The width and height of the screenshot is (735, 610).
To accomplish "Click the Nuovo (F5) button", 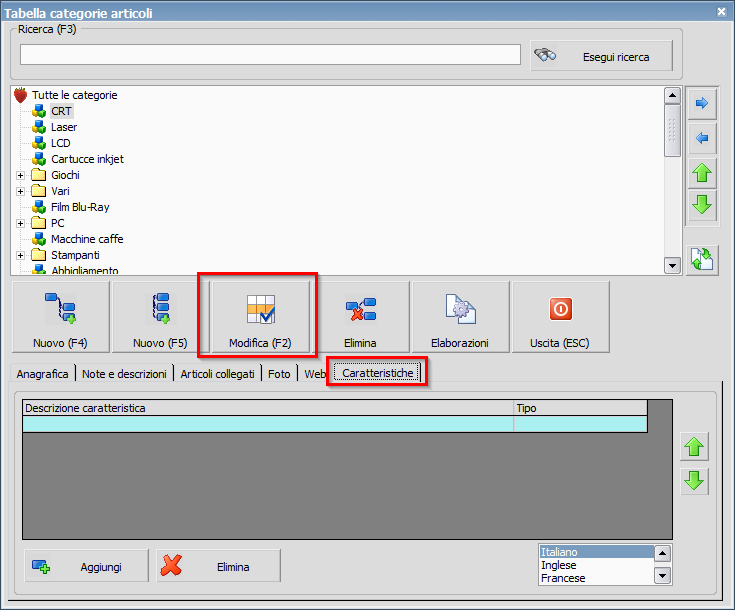I will (160, 317).
